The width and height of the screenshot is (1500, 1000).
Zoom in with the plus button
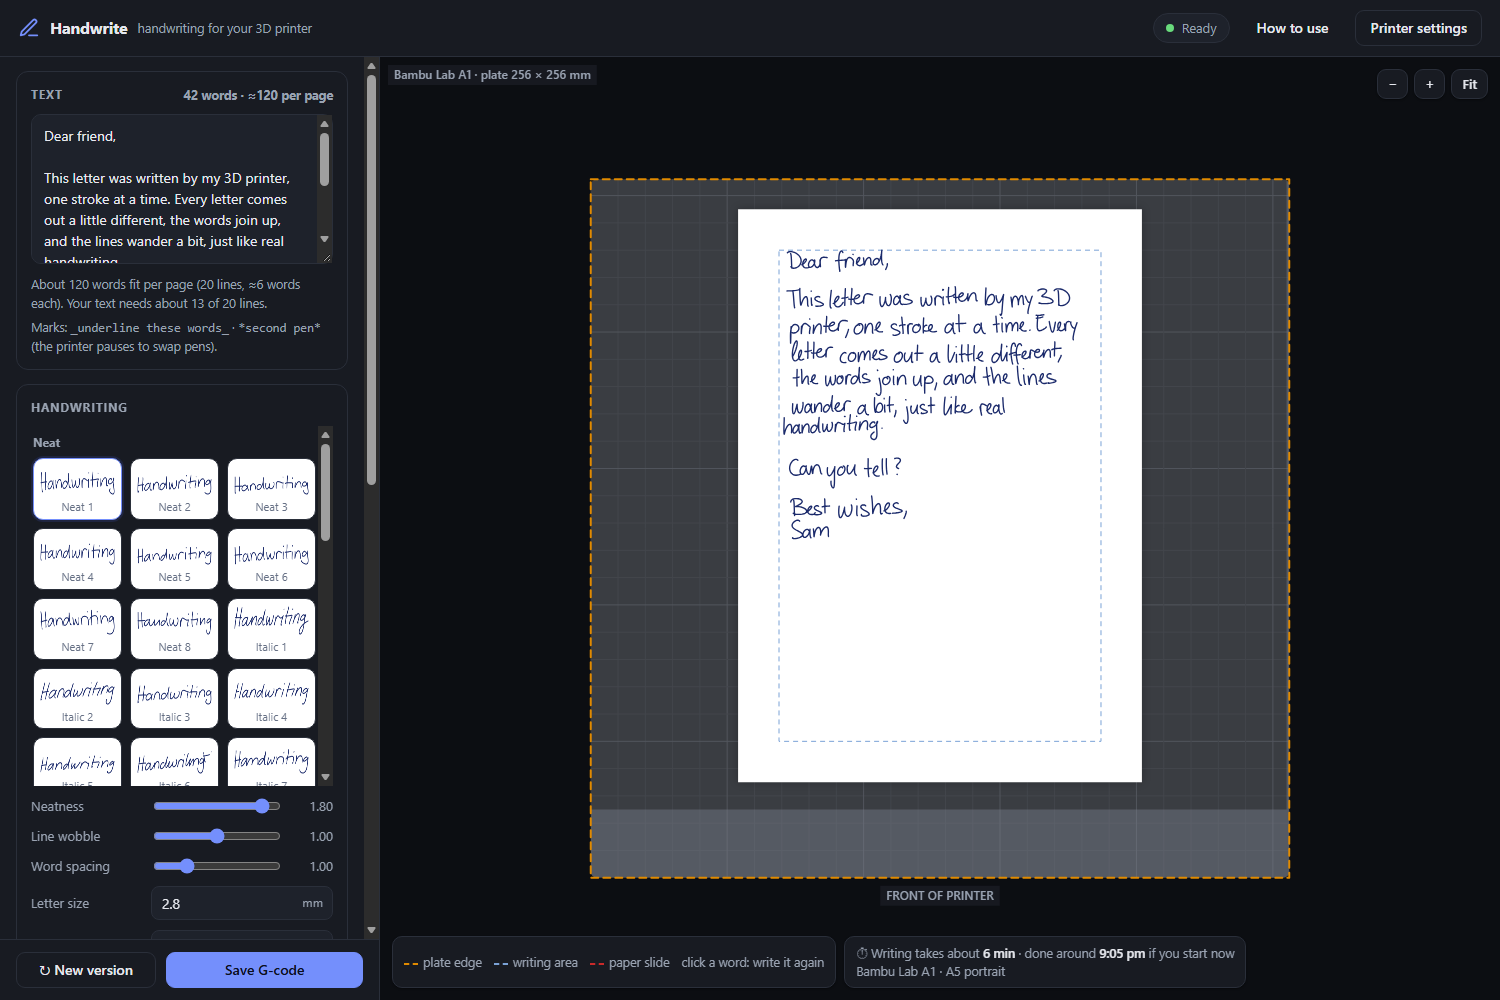(x=1429, y=84)
